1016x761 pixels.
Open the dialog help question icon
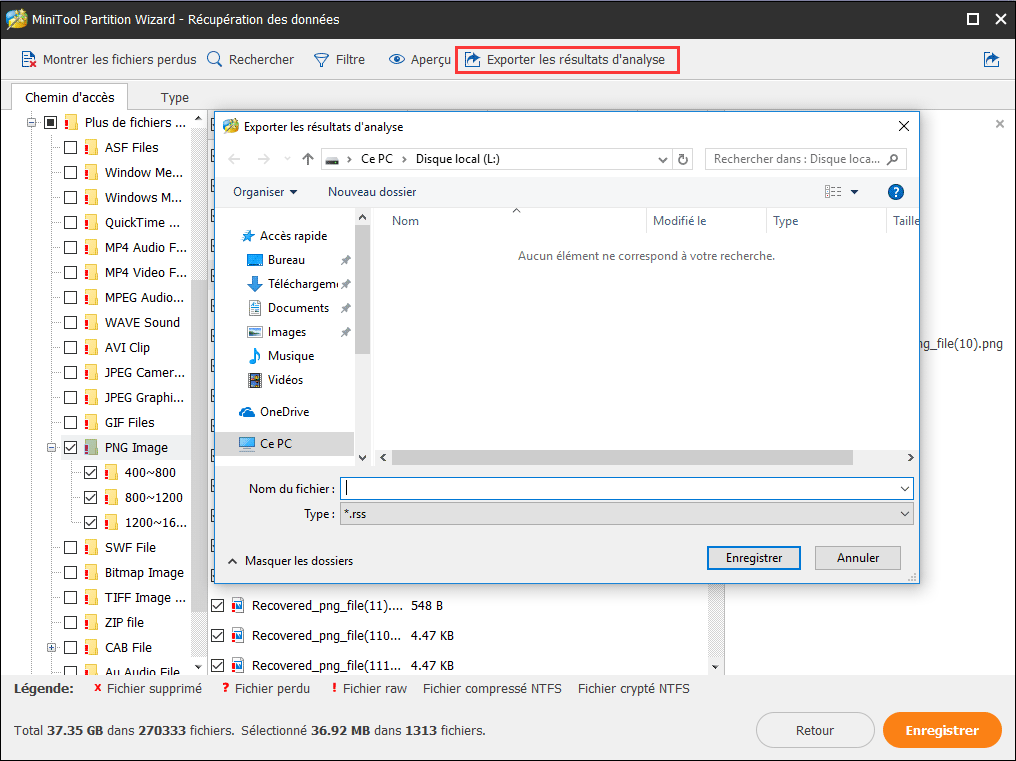tap(896, 192)
